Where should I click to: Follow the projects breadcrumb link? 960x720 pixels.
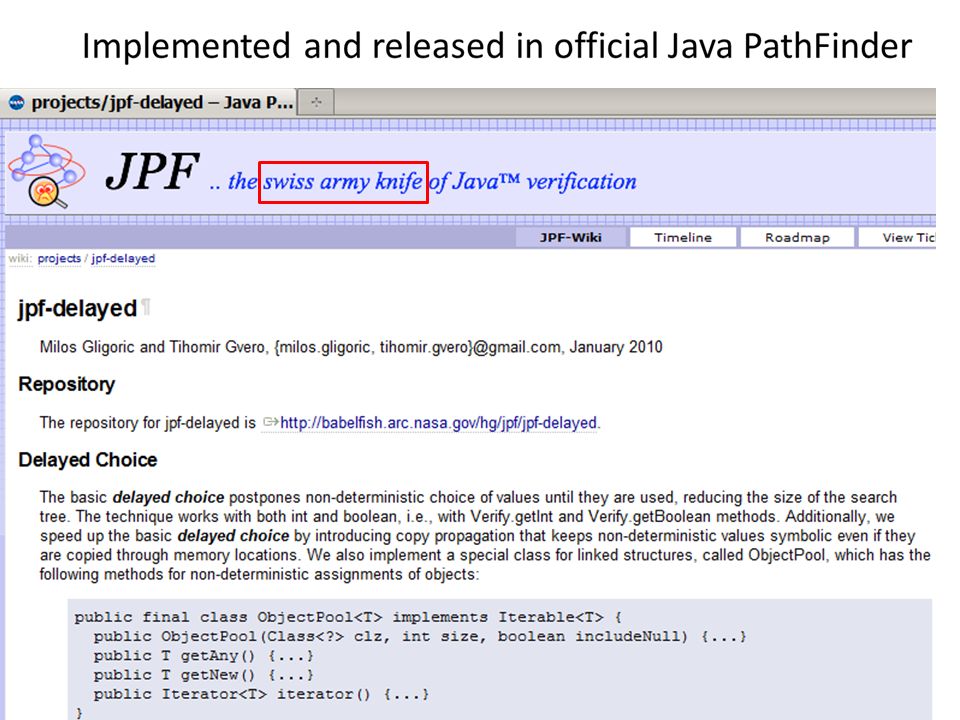click(x=59, y=258)
